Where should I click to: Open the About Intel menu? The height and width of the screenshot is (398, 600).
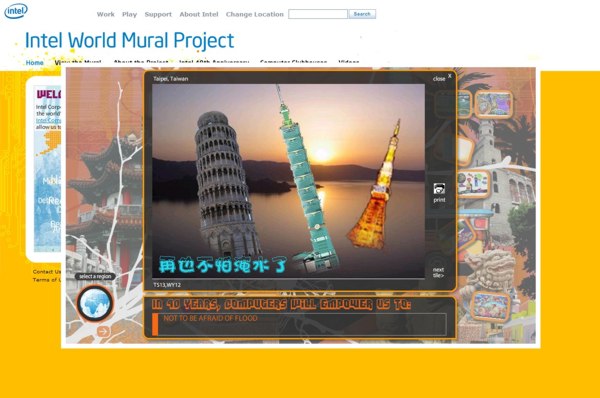[199, 14]
